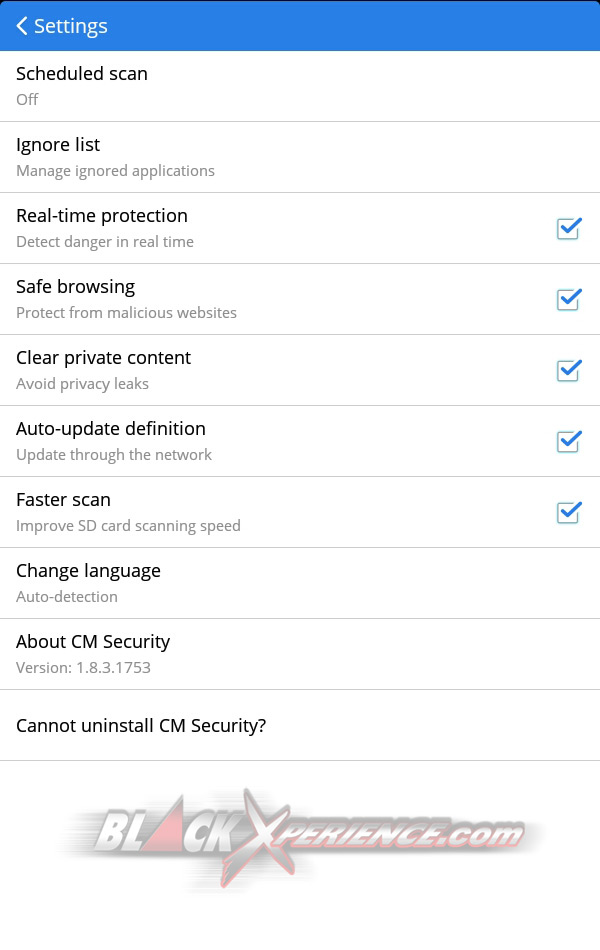Tap the back arrow to exit Settings
The image size is (600, 950).
click(21, 26)
